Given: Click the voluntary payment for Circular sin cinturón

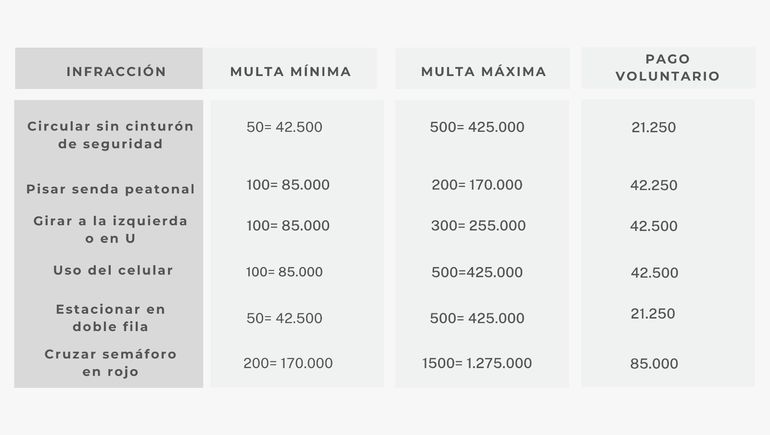Looking at the screenshot, I should (x=654, y=127).
